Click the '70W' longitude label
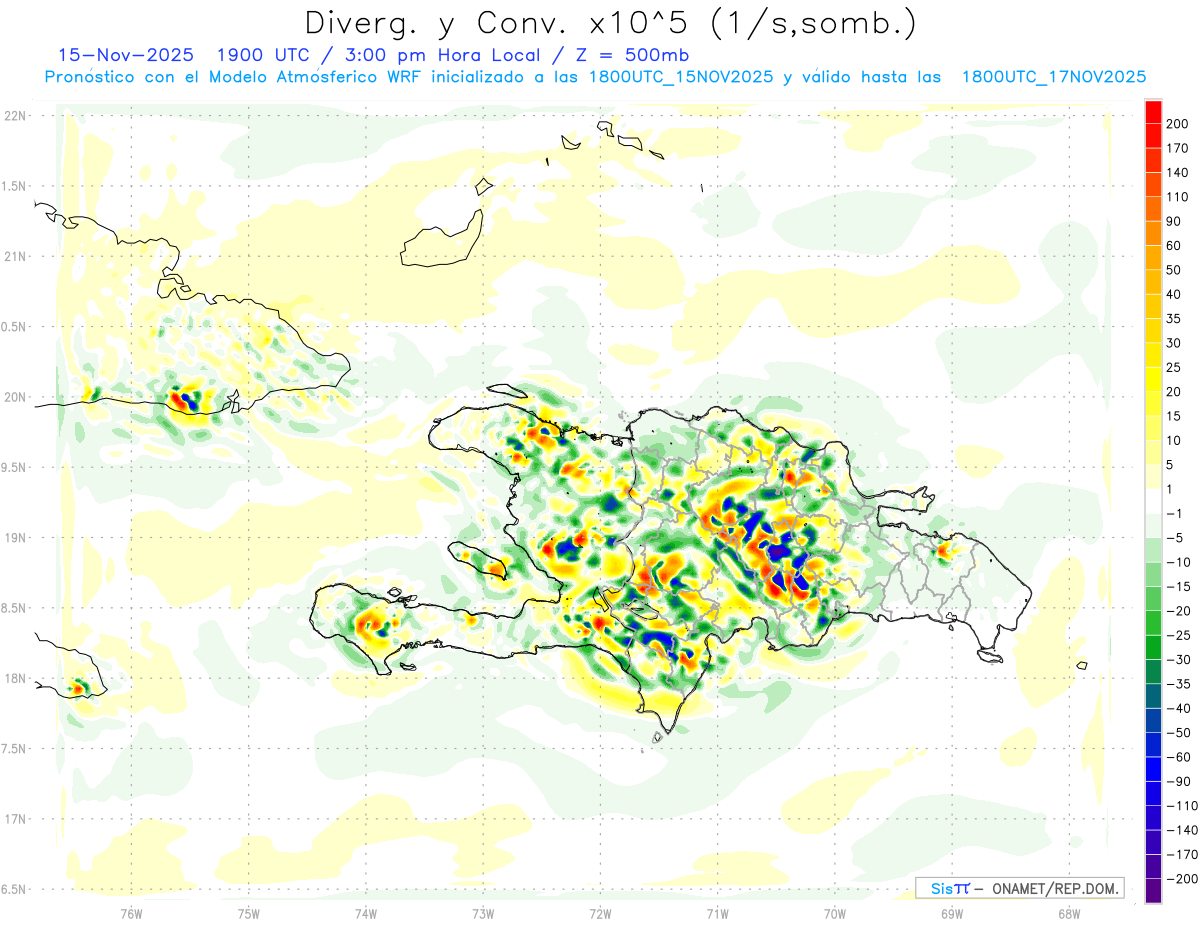Screen dimensions: 1200x927 coord(835,913)
